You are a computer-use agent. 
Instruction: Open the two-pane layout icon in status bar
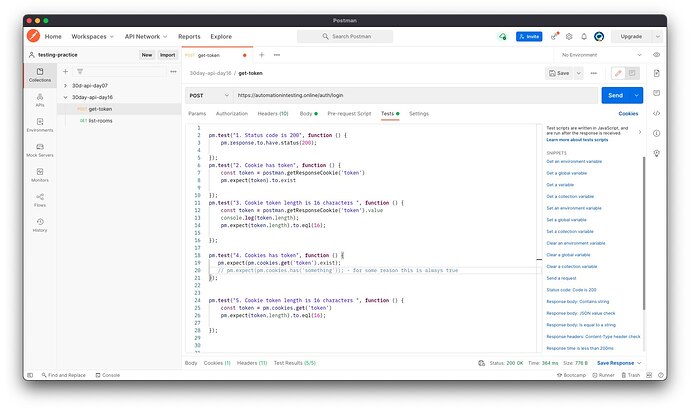click(649, 375)
